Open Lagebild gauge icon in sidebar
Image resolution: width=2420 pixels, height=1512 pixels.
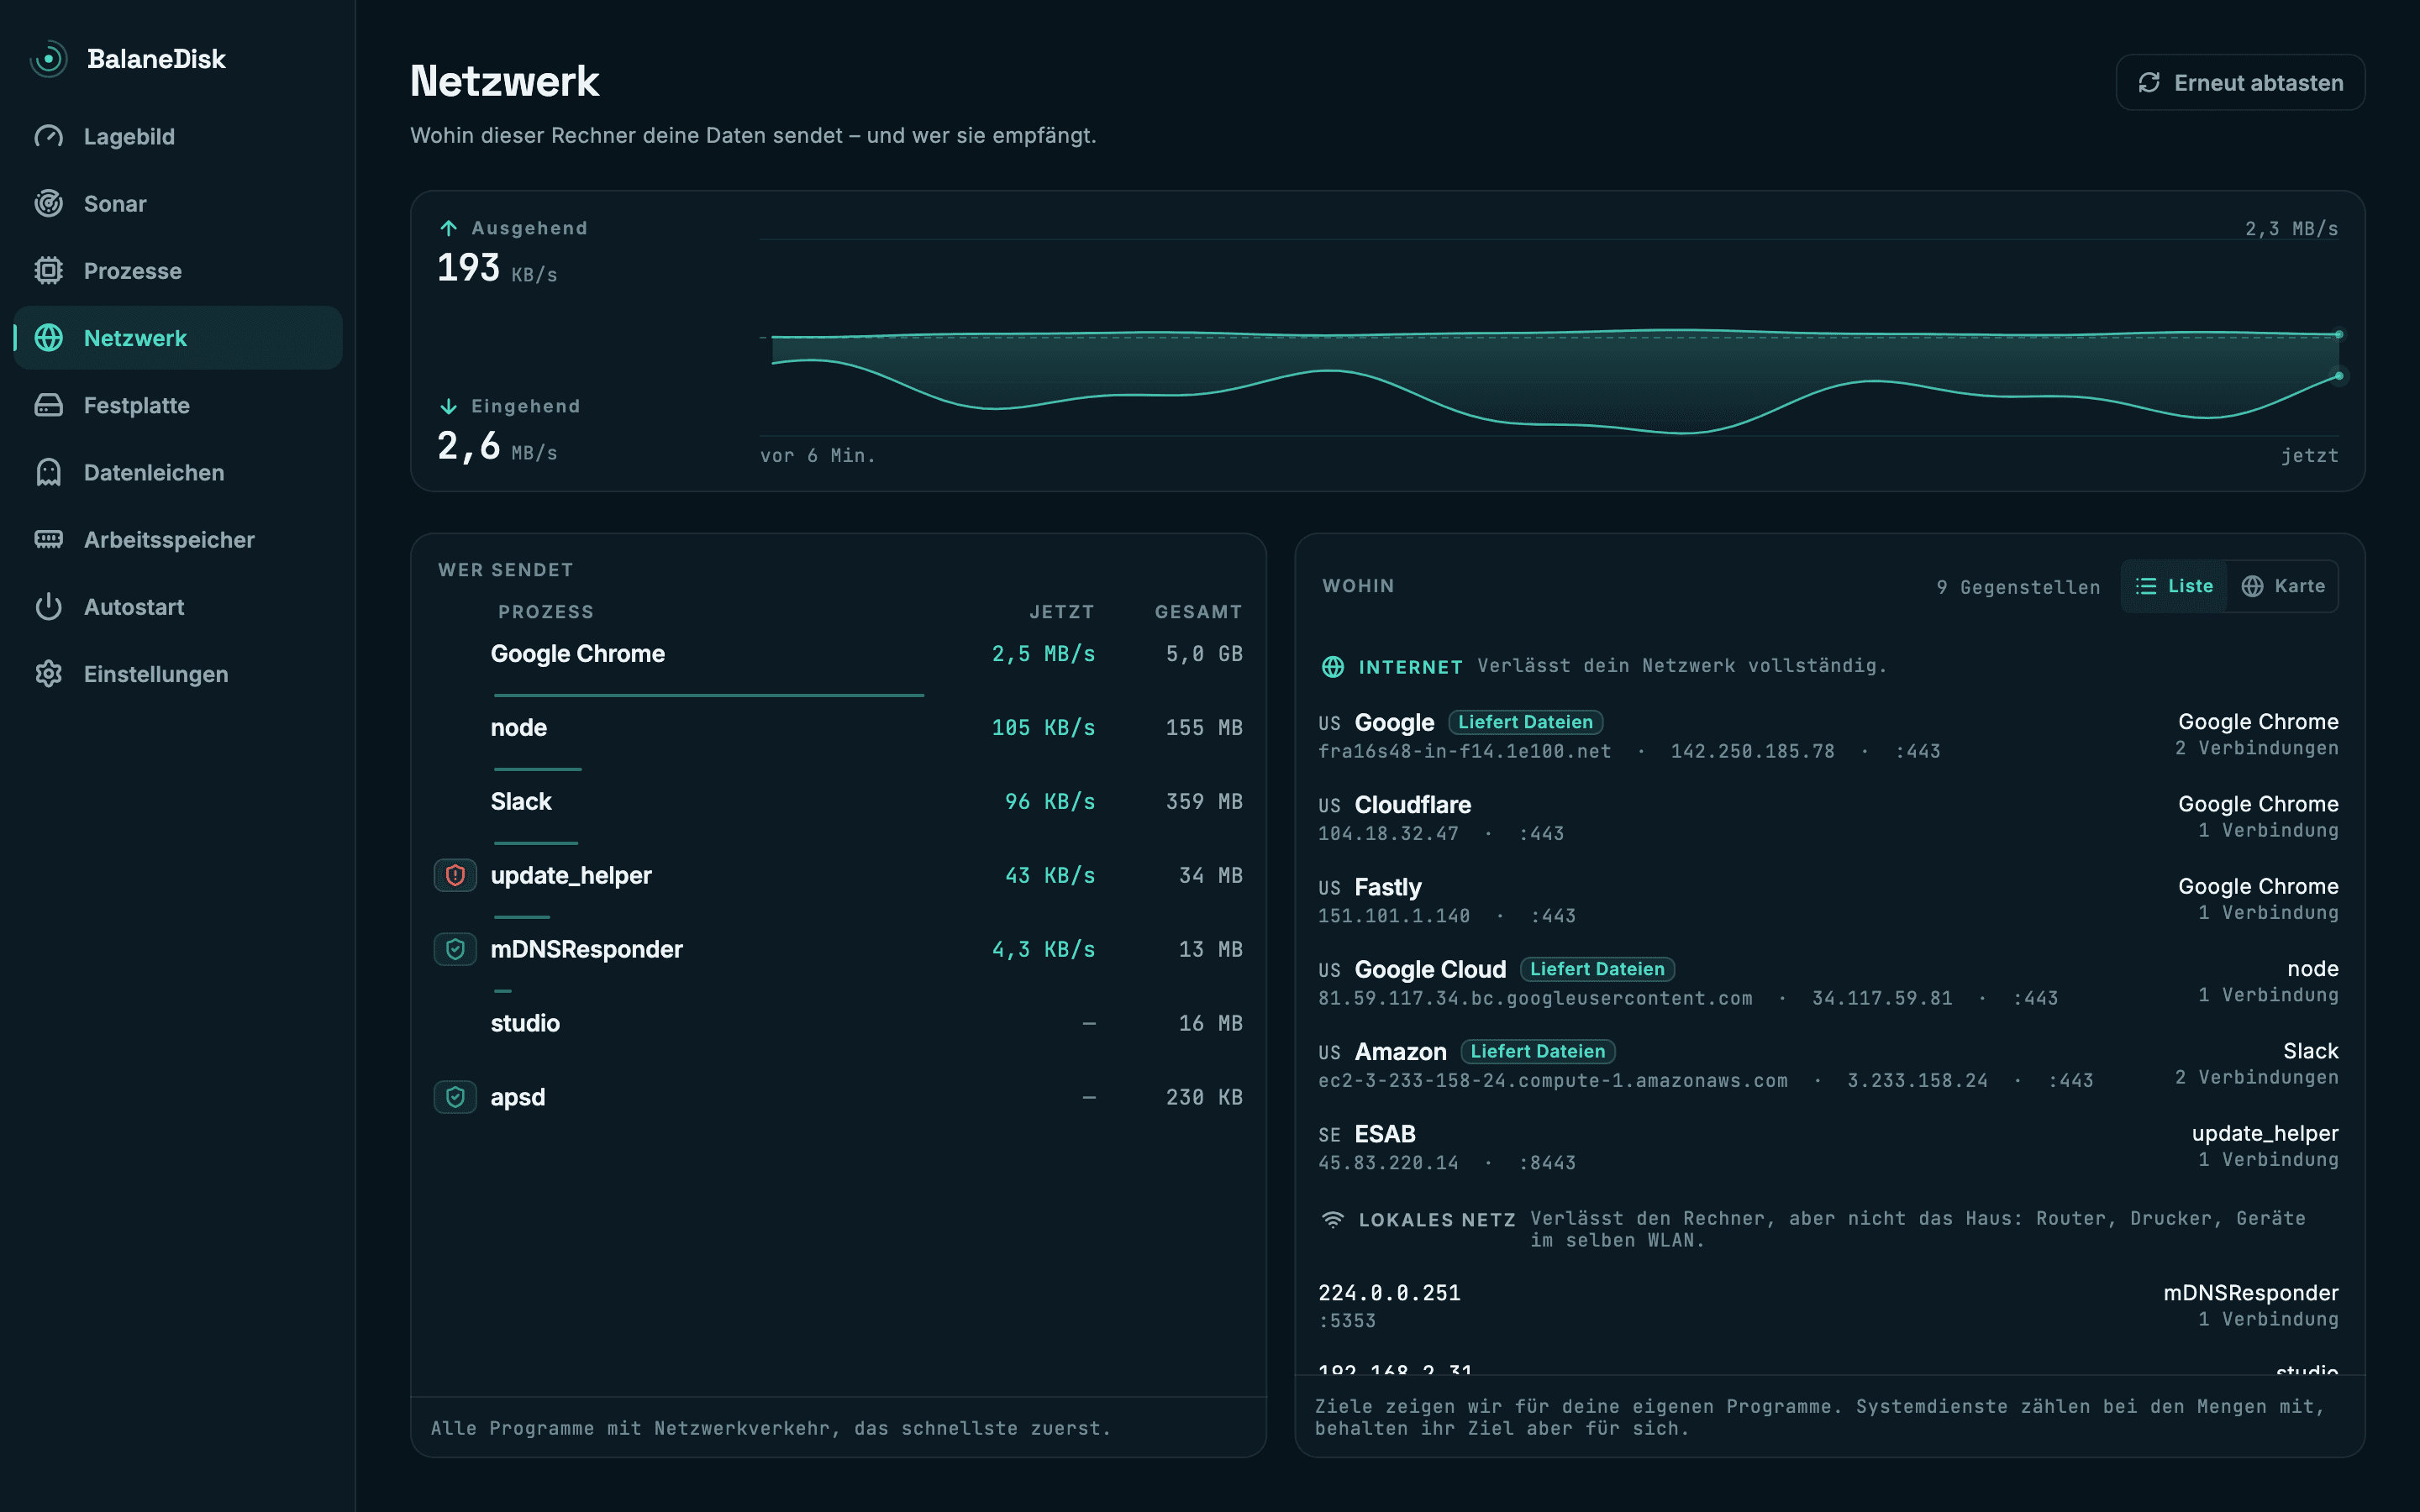tap(48, 136)
